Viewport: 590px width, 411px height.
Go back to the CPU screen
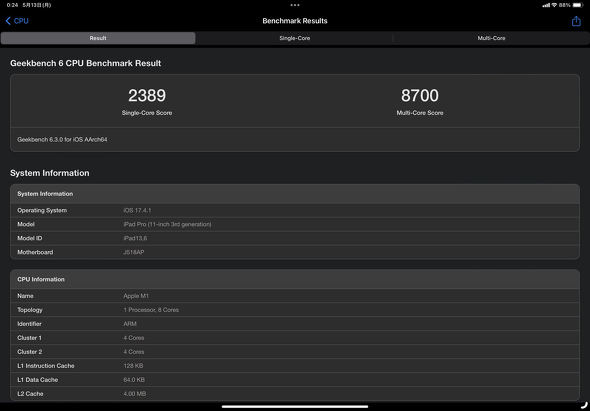pos(17,21)
